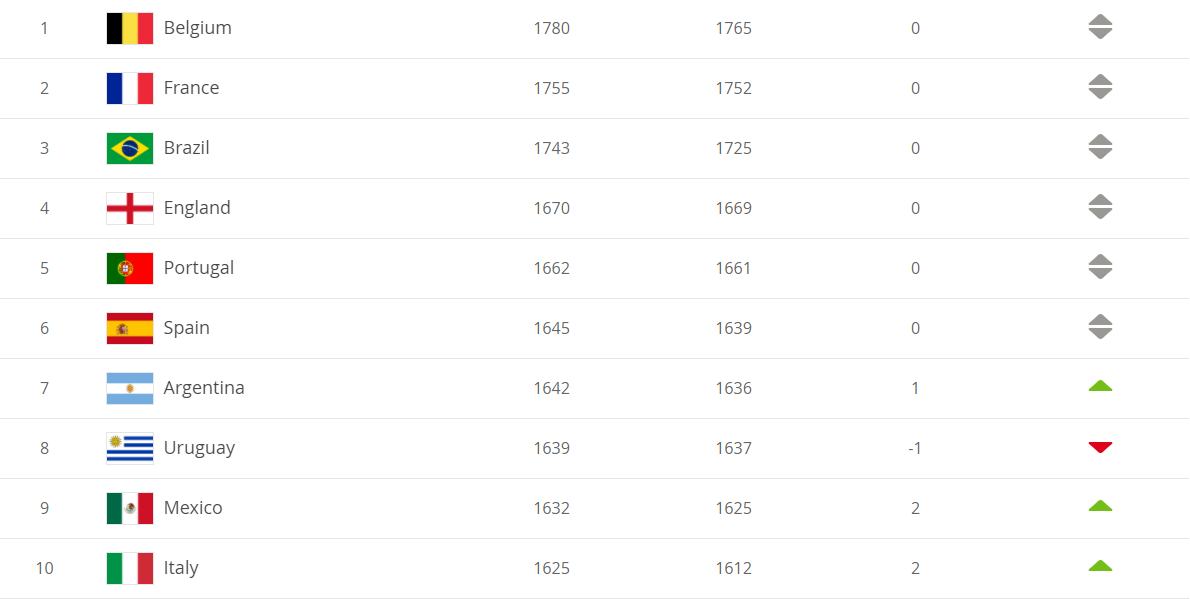Click the rank number 3 cell
The height and width of the screenshot is (599, 1190).
click(44, 148)
